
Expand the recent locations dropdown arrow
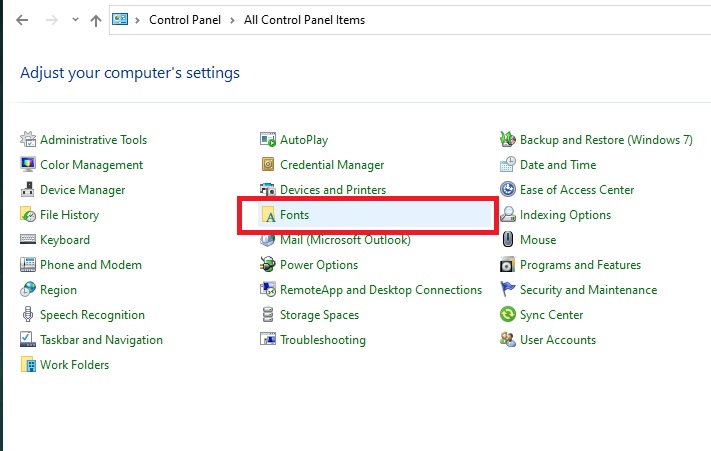tap(75, 19)
